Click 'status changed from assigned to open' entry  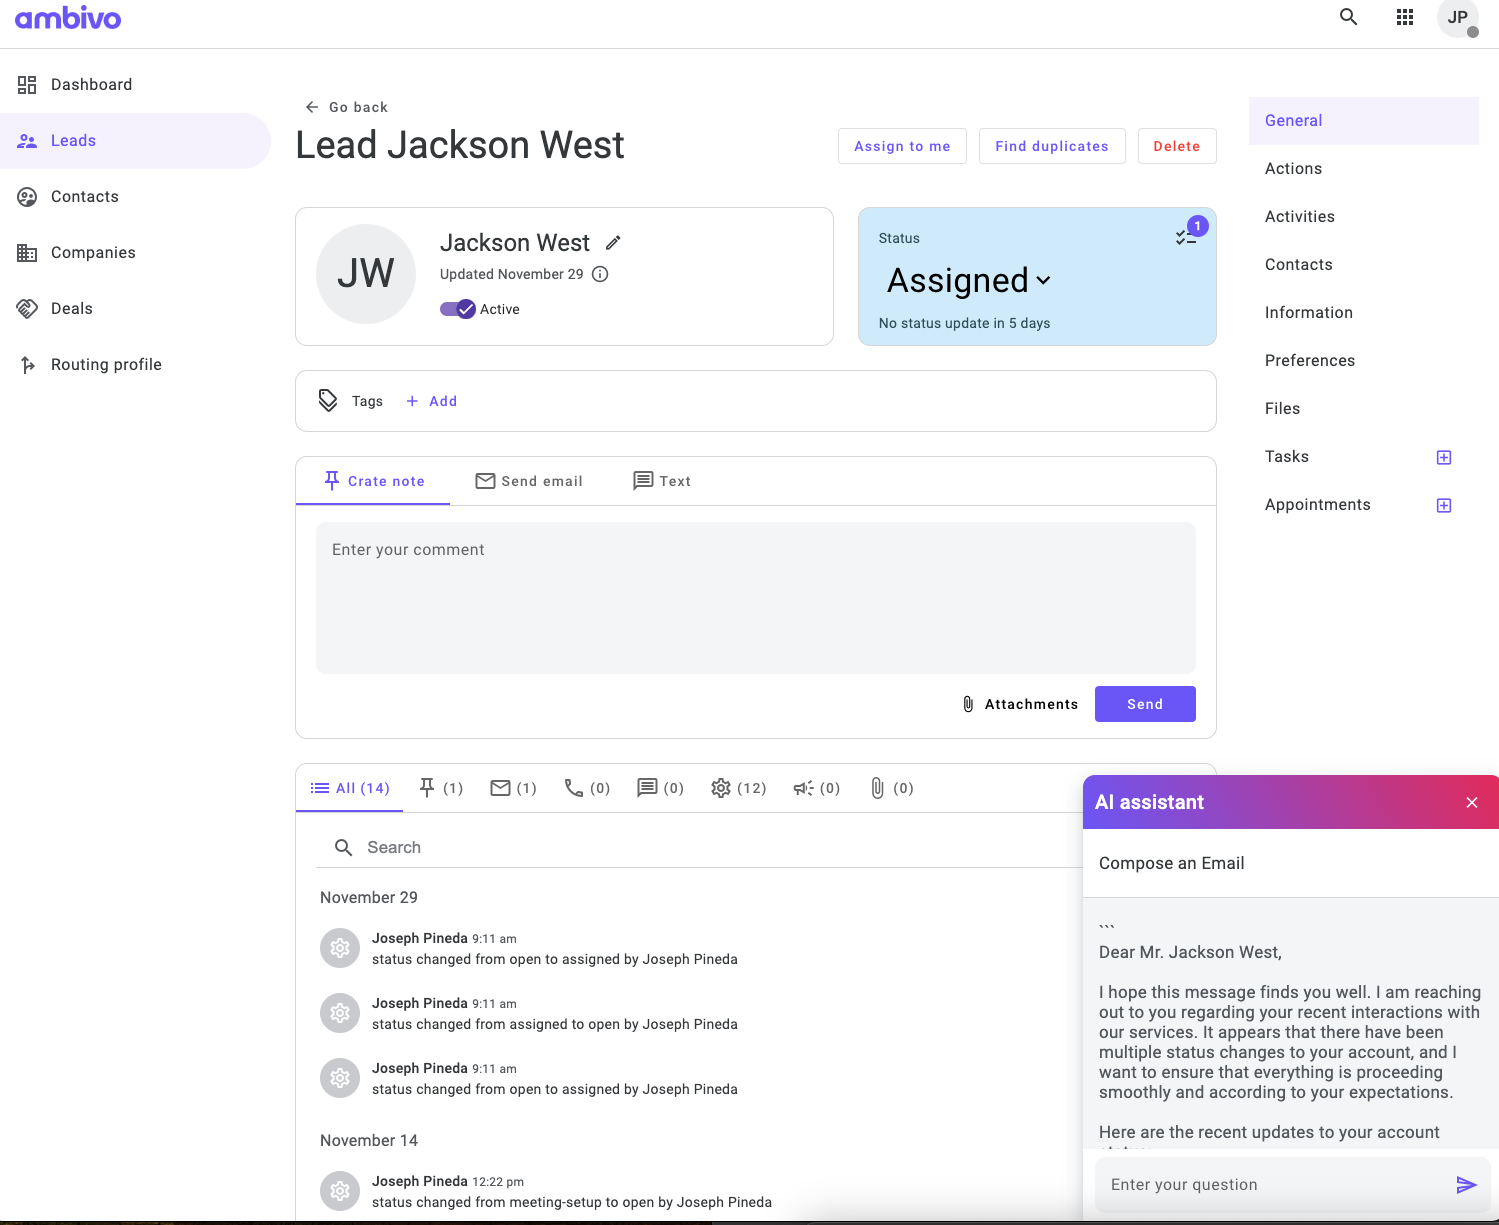(x=555, y=1024)
